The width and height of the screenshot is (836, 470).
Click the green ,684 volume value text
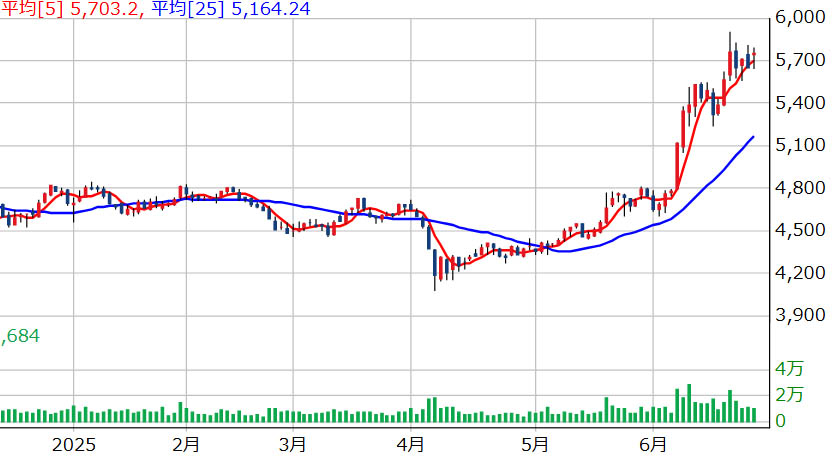click(x=20, y=336)
